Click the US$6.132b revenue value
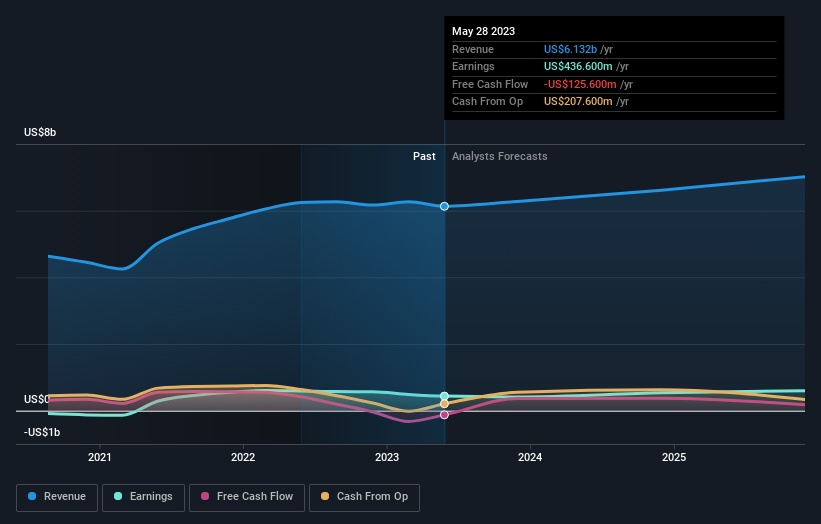 point(570,49)
